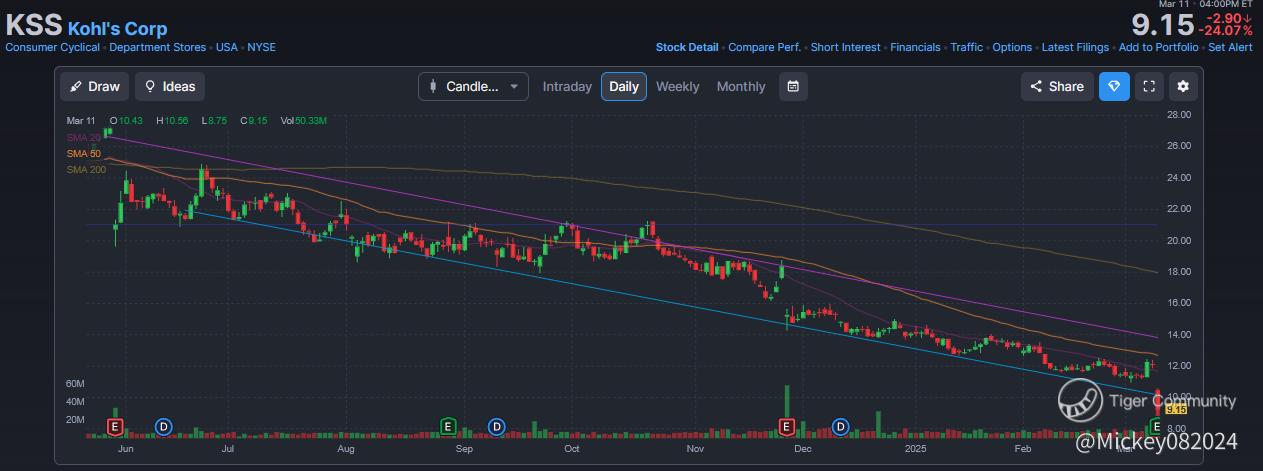Image resolution: width=1263 pixels, height=471 pixels.
Task: Open the Financials page
Action: point(915,47)
